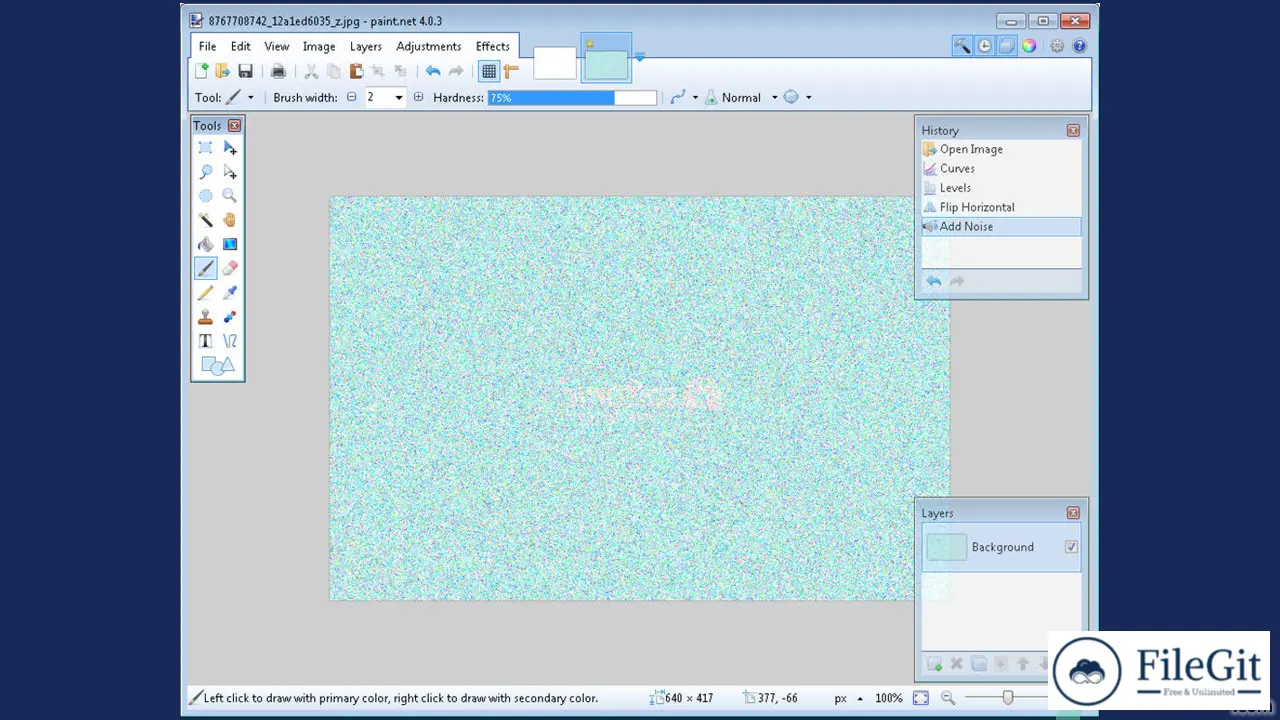Click the Paste clipboard icon

(355, 71)
